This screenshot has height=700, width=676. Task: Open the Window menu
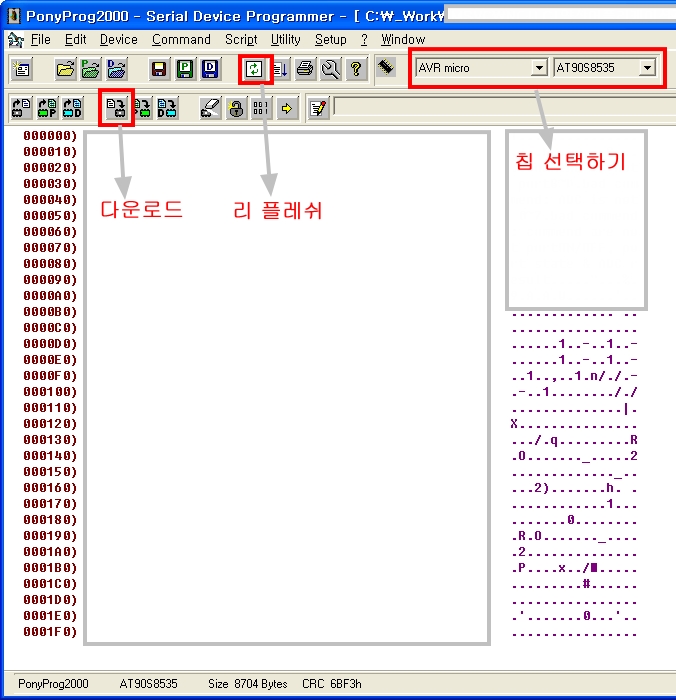403,40
